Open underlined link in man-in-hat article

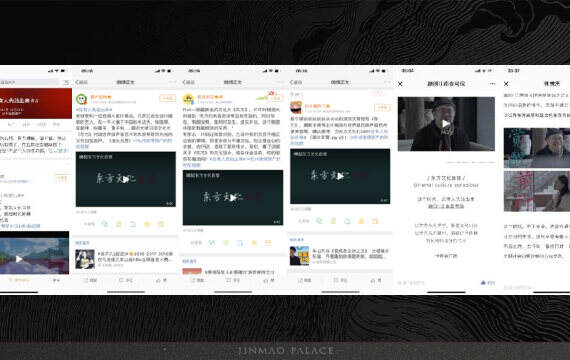[x=446, y=206]
